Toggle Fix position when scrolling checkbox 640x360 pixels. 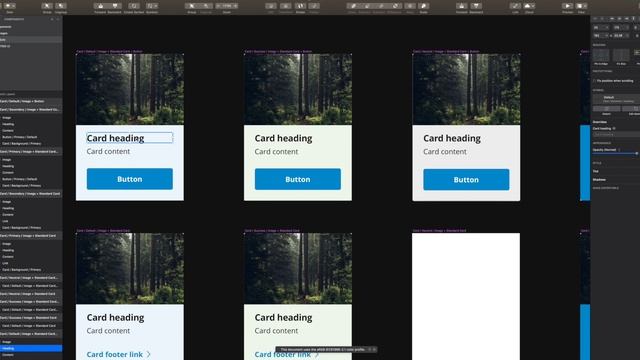[595, 81]
